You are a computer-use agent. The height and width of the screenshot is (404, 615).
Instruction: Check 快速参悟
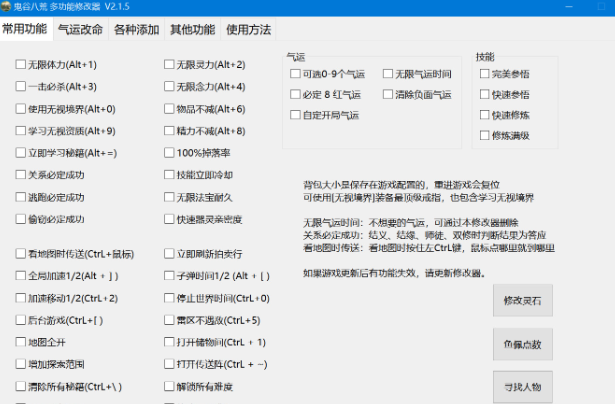(484, 94)
